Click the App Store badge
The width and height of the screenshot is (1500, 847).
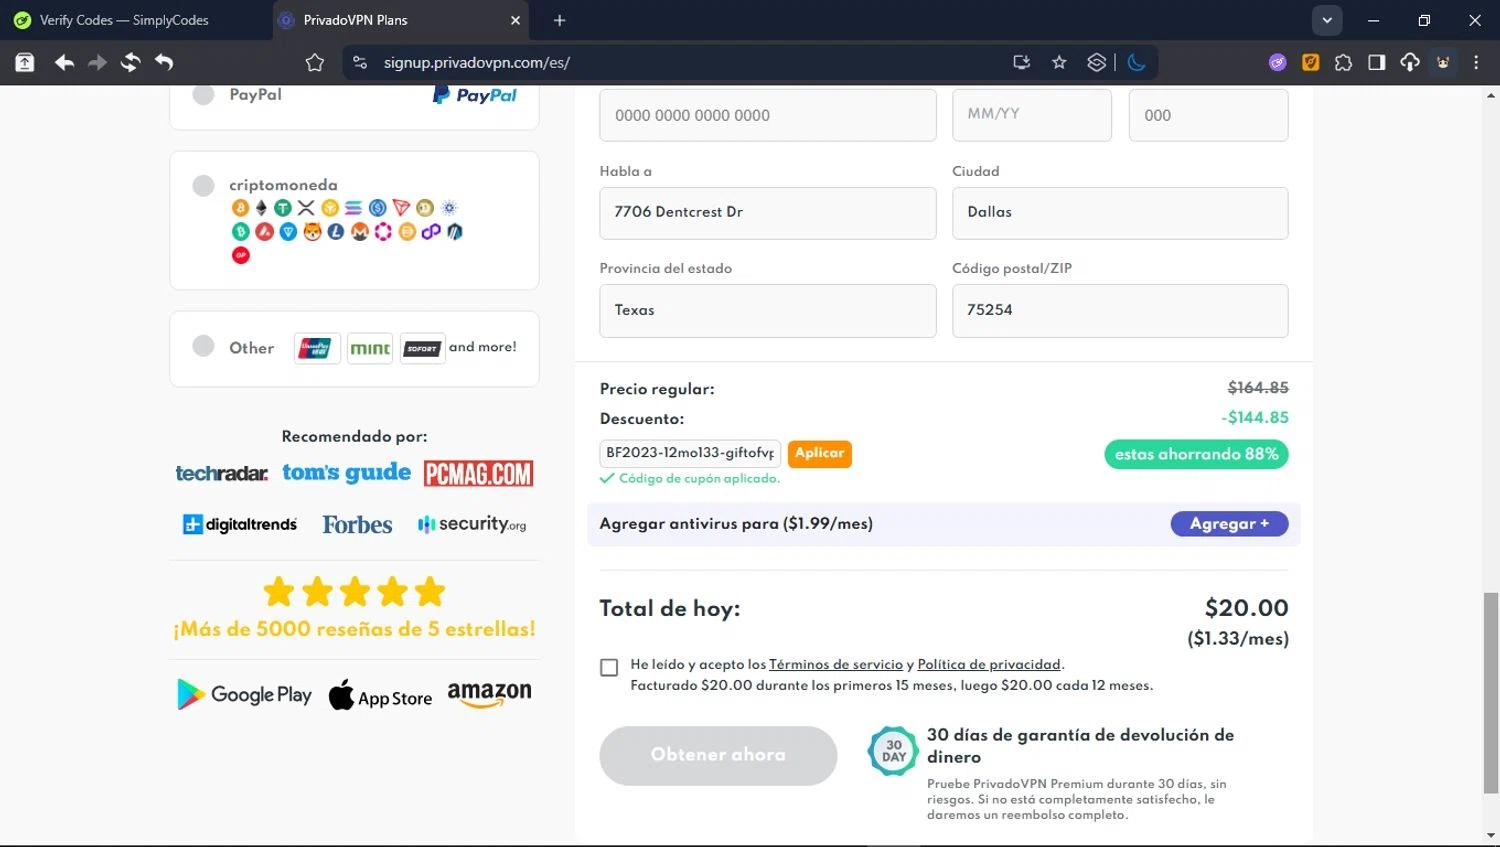point(380,696)
